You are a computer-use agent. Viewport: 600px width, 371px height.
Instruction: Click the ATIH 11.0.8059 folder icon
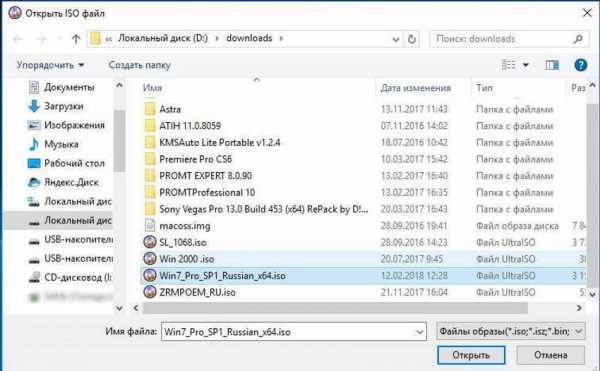150,125
